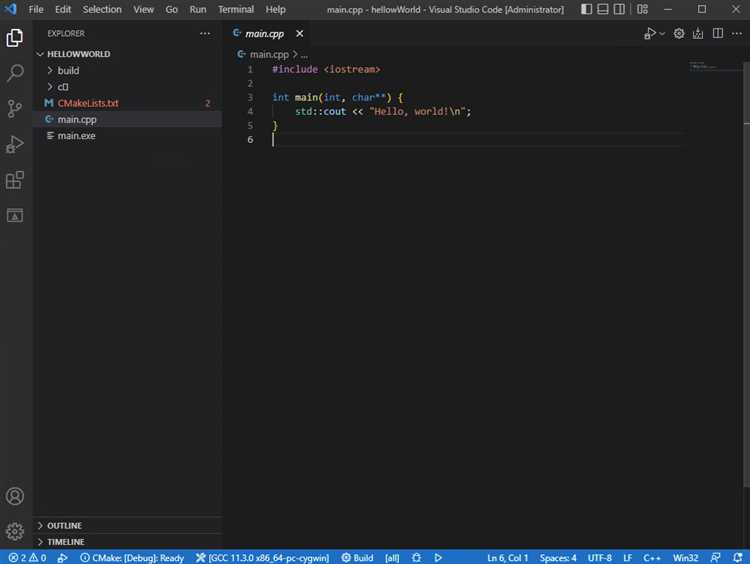The image size is (750, 564).
Task: Open the Go menu
Action: [x=171, y=9]
